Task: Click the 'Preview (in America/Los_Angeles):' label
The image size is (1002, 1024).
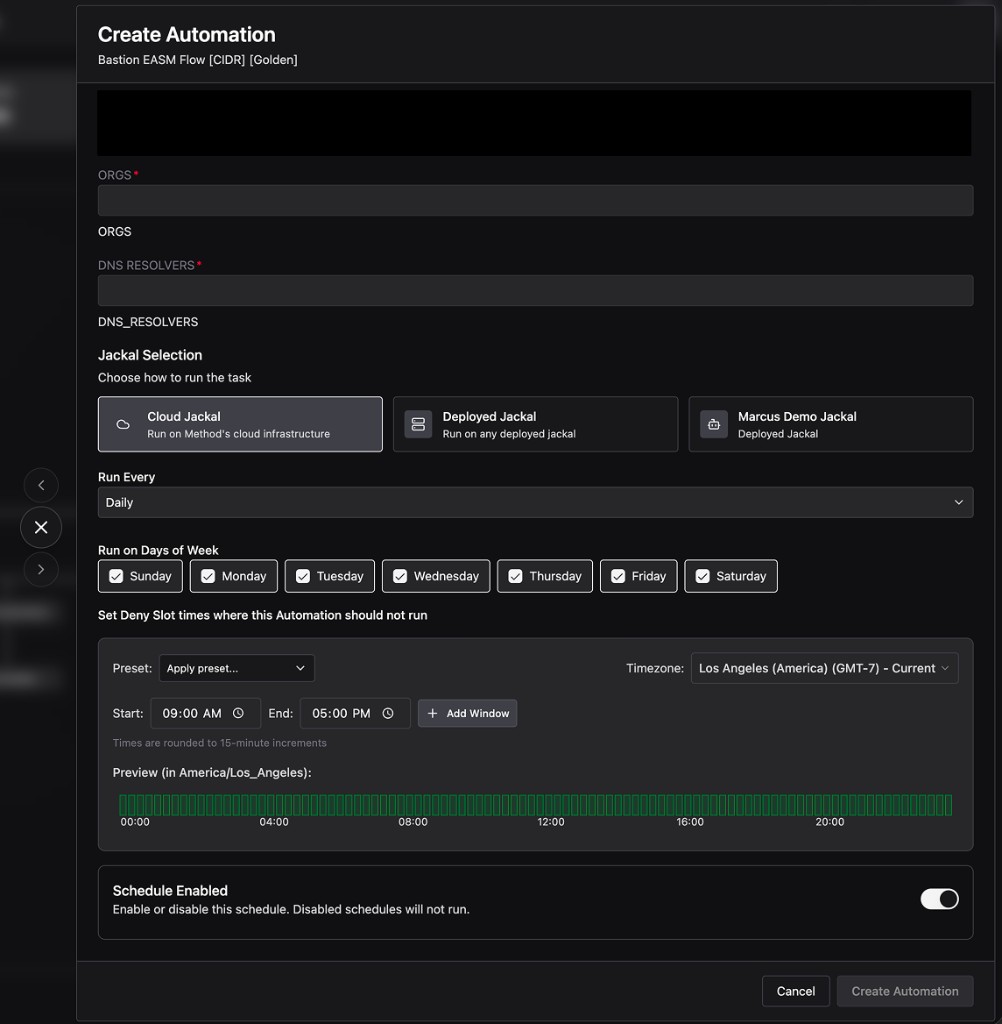Action: pos(212,773)
